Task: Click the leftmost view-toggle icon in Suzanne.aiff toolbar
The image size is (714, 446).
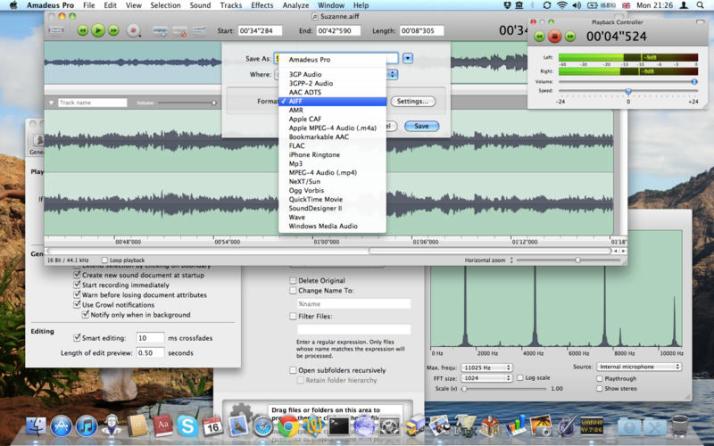Action: [x=56, y=30]
